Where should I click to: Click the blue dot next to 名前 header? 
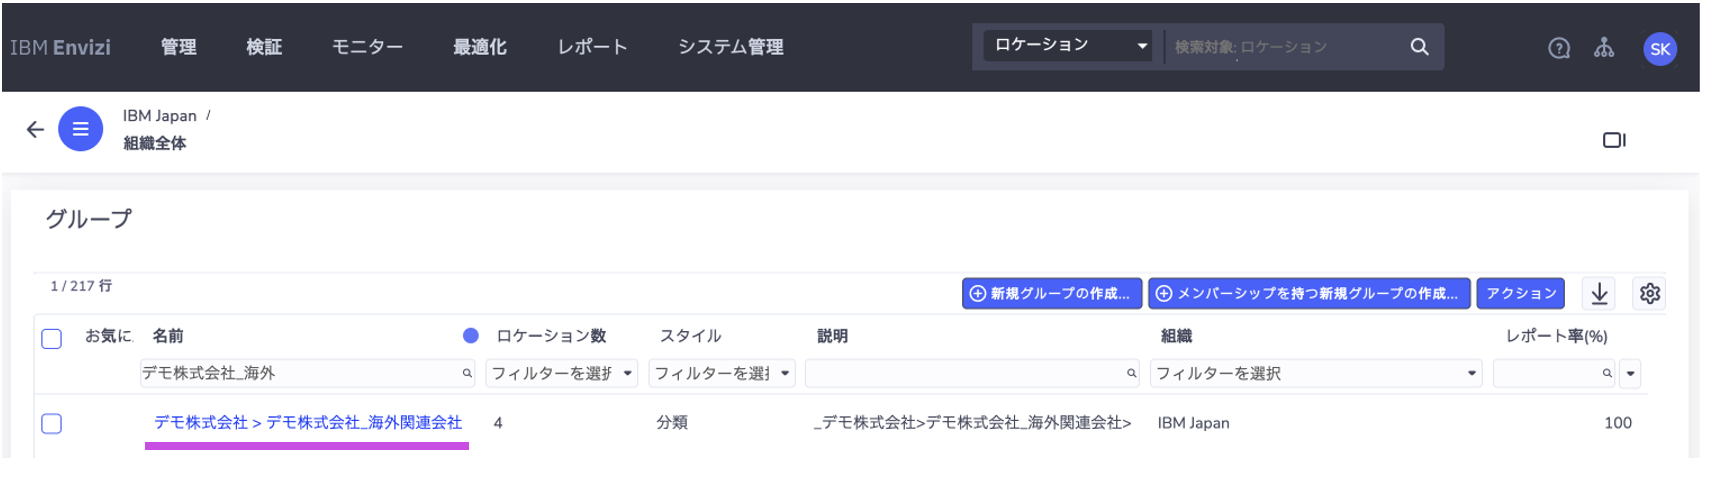(470, 336)
